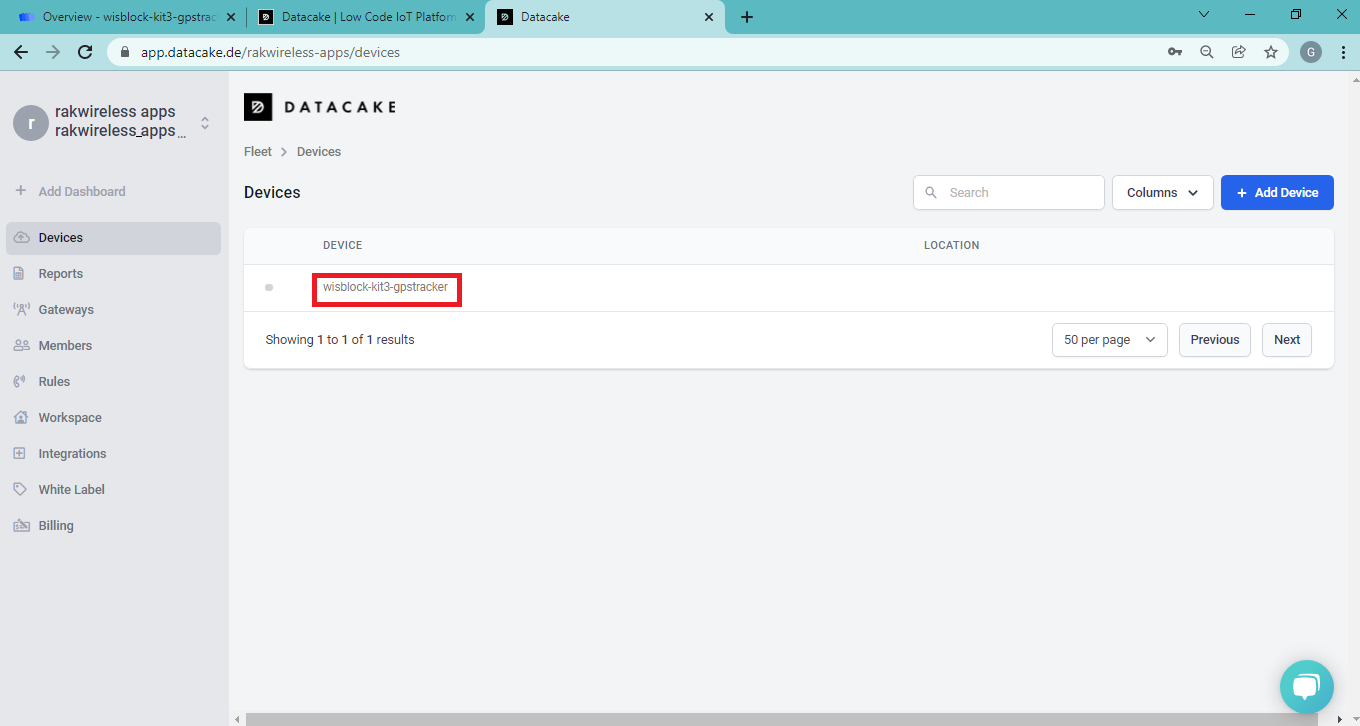Viewport: 1360px width, 726px height.
Task: Click the Datacake logo icon
Action: point(258,107)
